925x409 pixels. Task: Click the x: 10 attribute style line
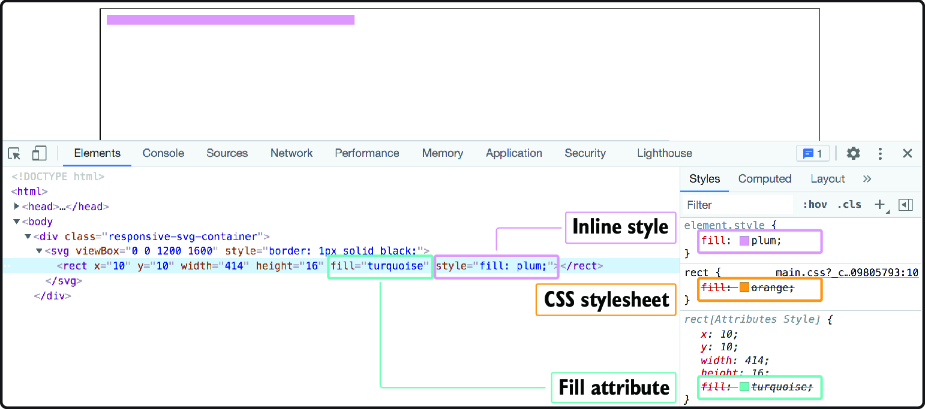(719, 333)
